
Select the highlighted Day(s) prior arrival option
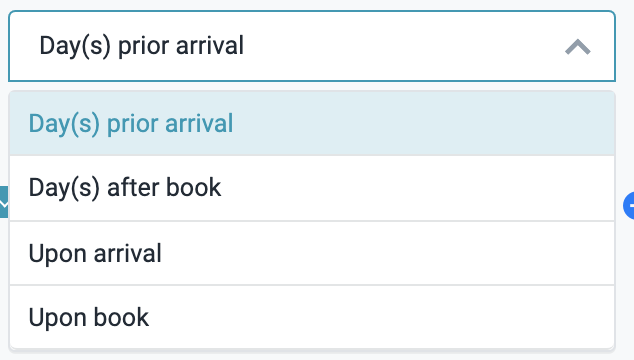point(312,123)
